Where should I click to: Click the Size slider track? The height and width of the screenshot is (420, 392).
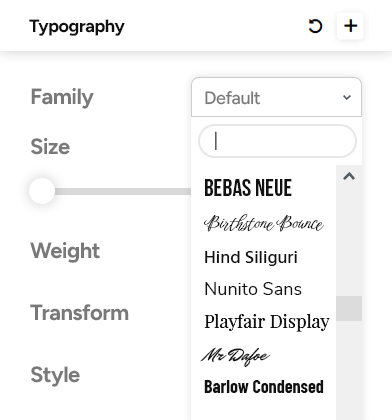tap(123, 191)
